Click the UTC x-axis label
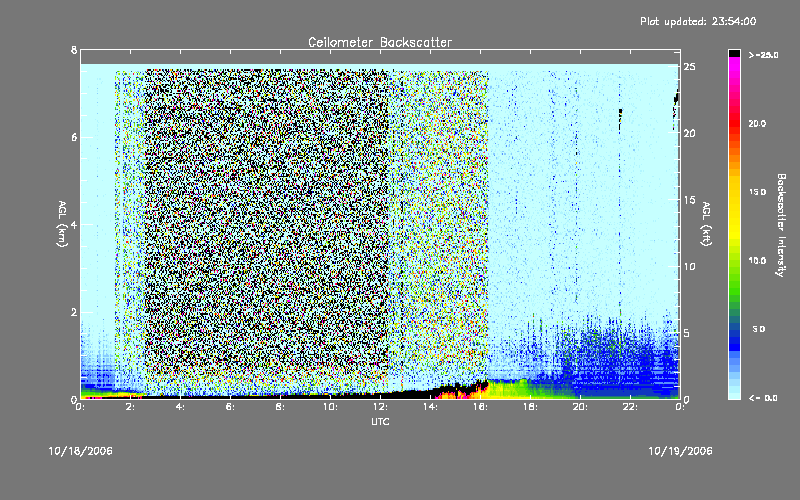The height and width of the screenshot is (500, 800). [x=380, y=422]
